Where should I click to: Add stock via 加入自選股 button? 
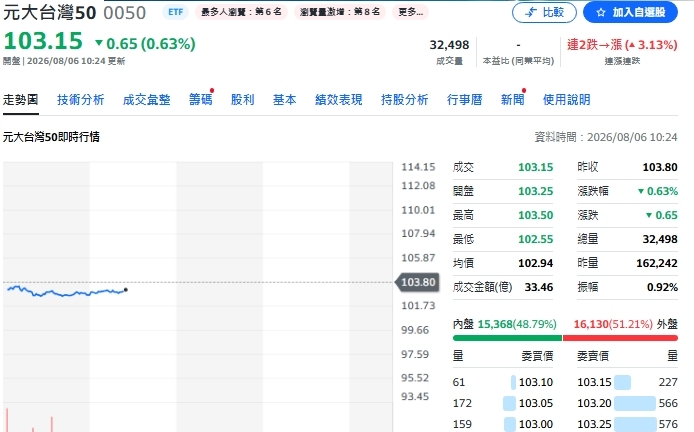click(x=630, y=12)
